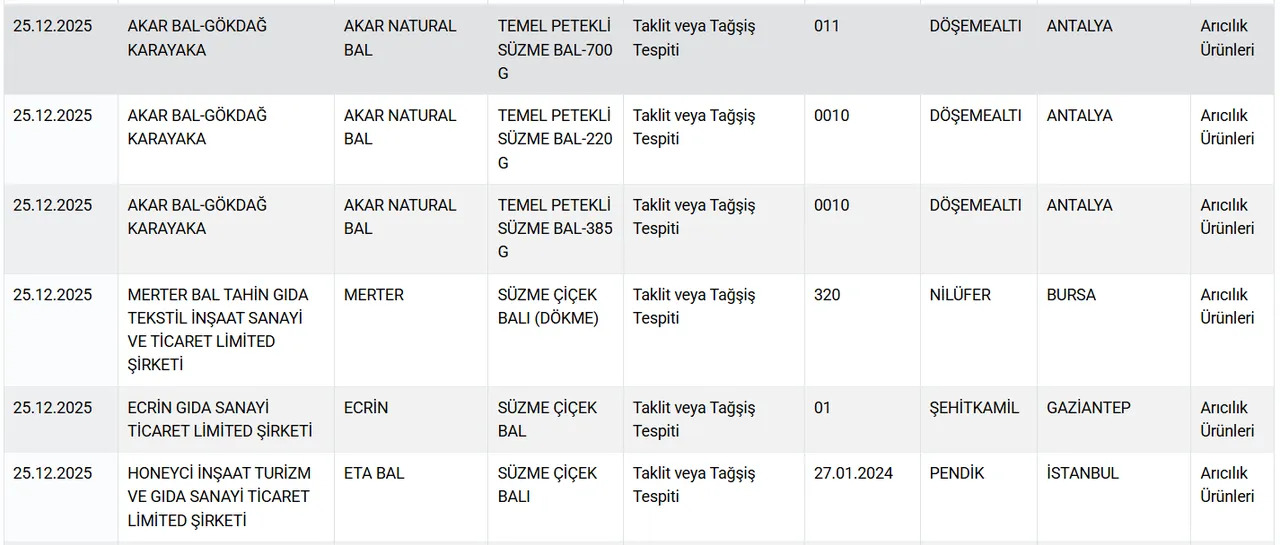
Task: Select the PENDİK district cell
Action: click(x=957, y=473)
